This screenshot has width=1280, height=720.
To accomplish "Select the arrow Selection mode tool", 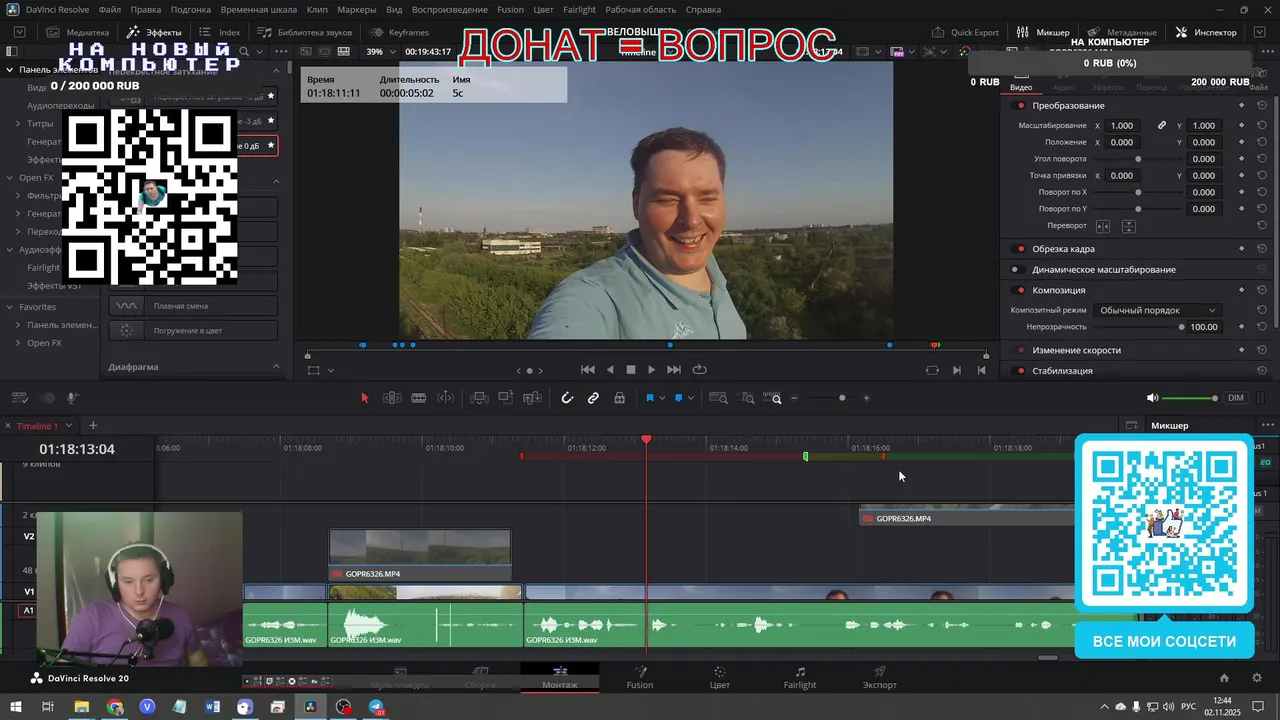I will pos(364,398).
